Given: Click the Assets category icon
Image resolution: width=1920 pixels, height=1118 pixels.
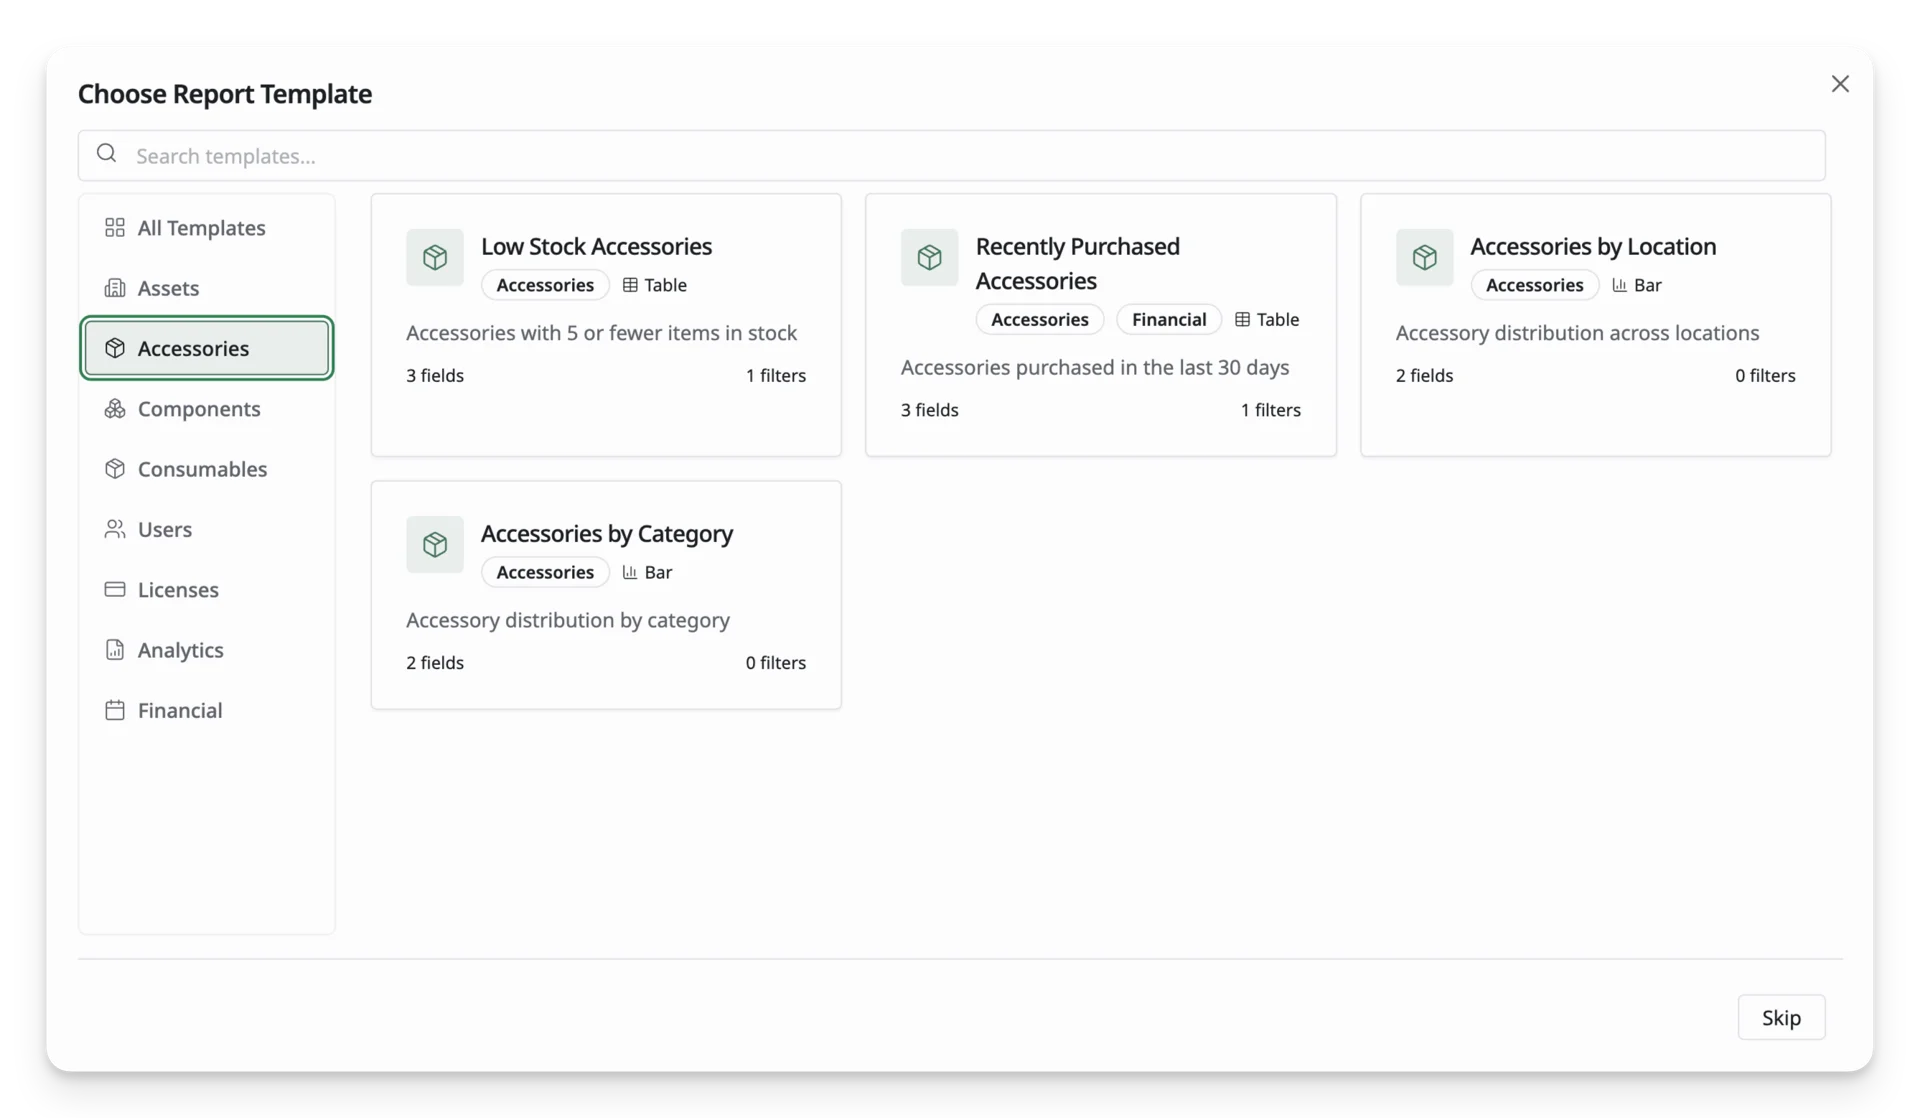Looking at the screenshot, I should coord(115,288).
